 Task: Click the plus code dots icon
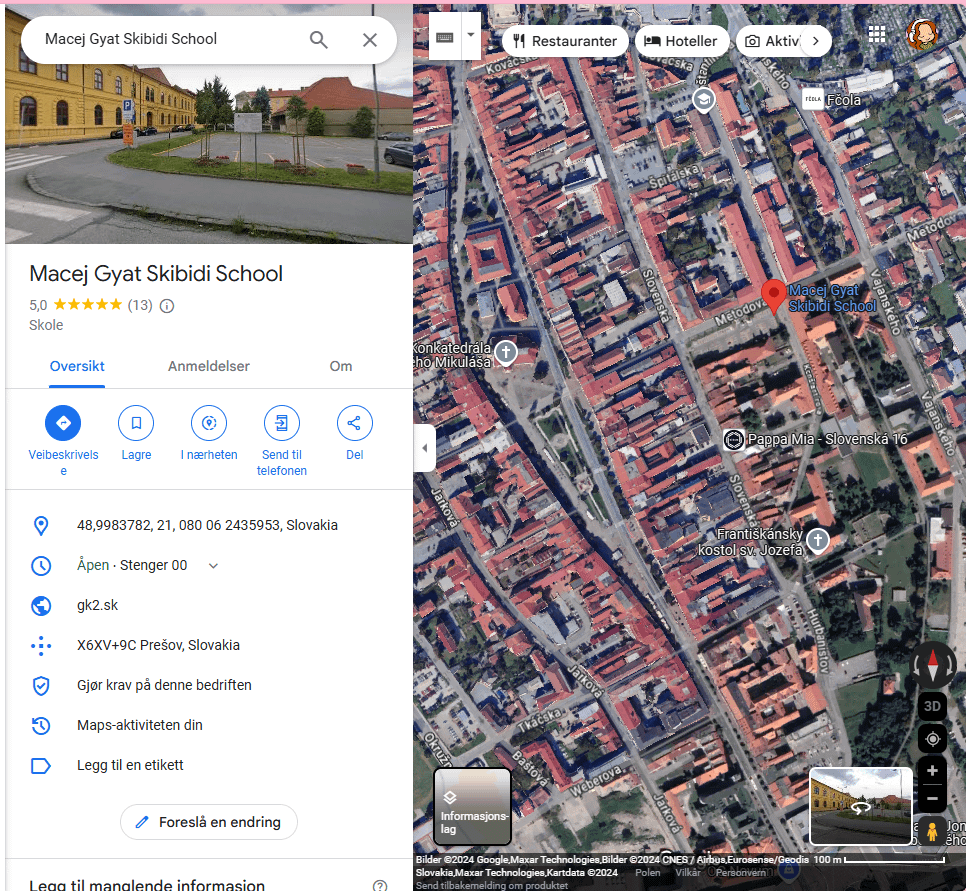click(41, 646)
